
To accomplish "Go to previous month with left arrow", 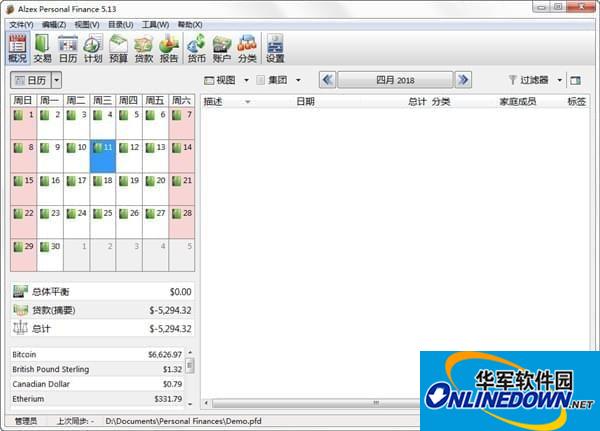I will tap(327, 80).
